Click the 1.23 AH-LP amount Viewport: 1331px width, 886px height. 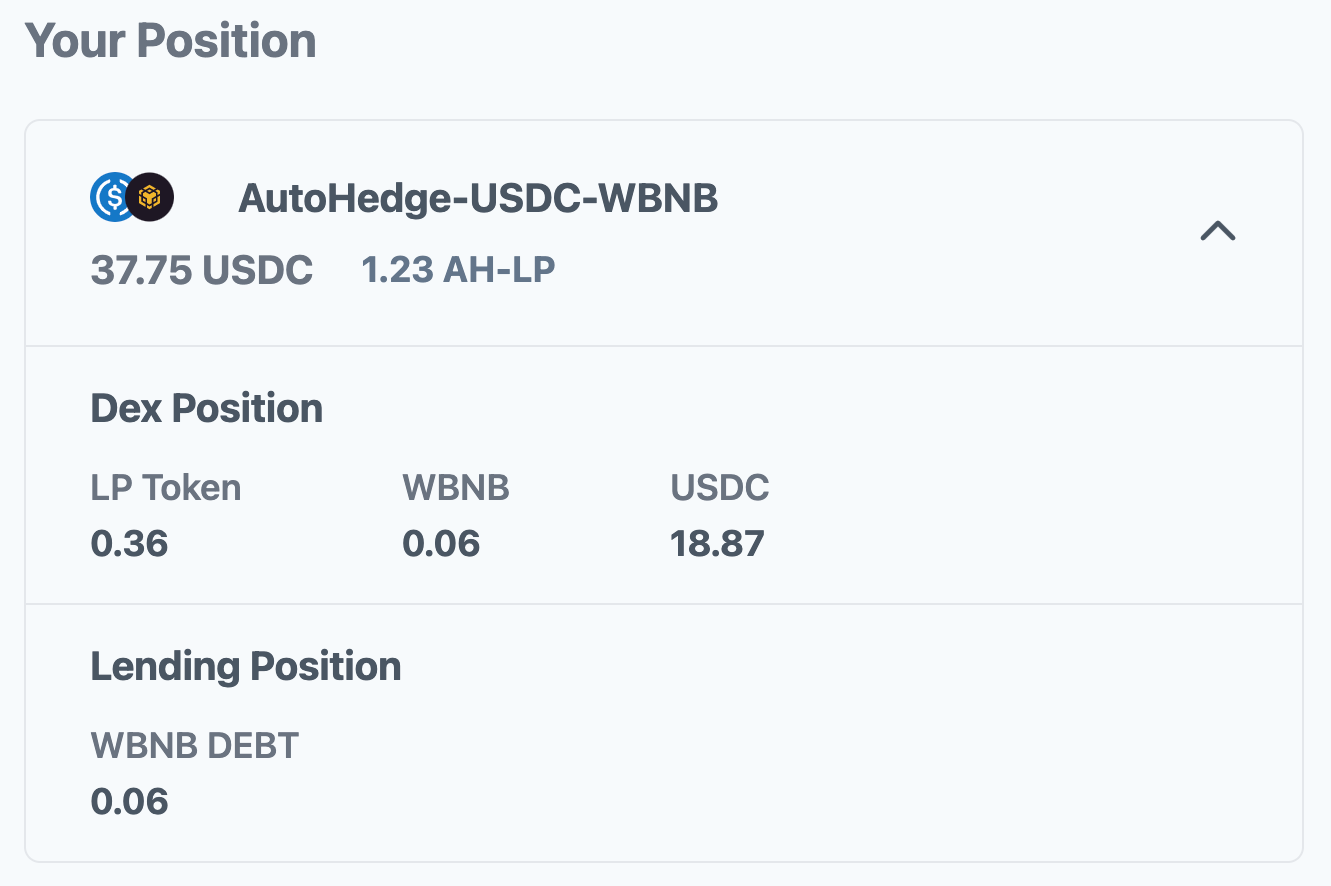[458, 270]
